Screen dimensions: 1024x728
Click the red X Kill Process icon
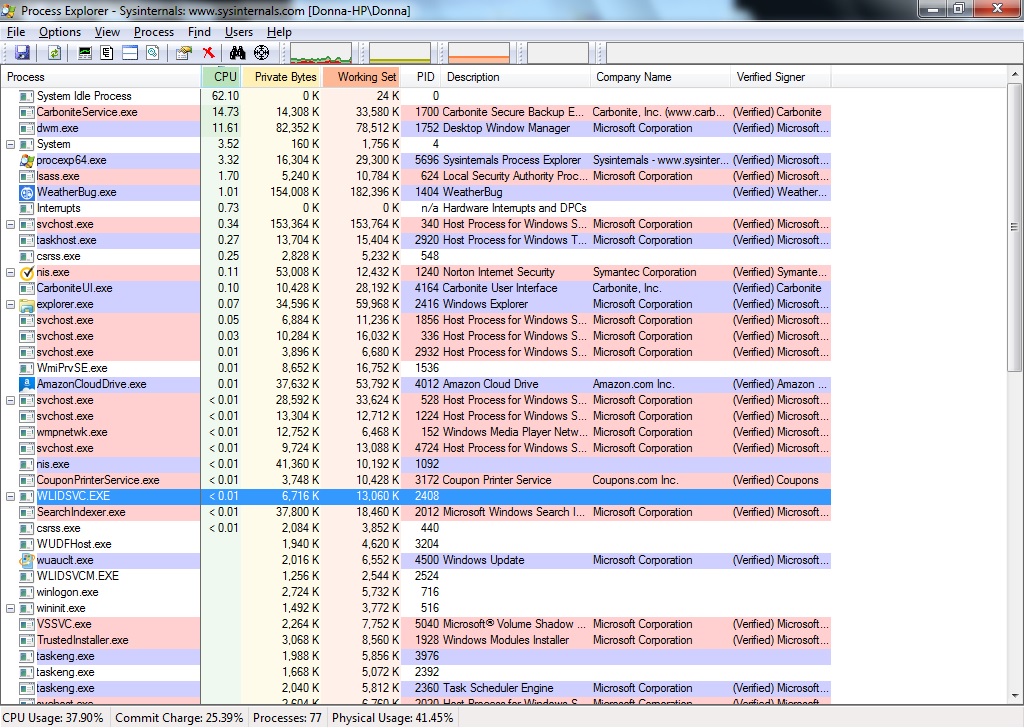[x=208, y=53]
